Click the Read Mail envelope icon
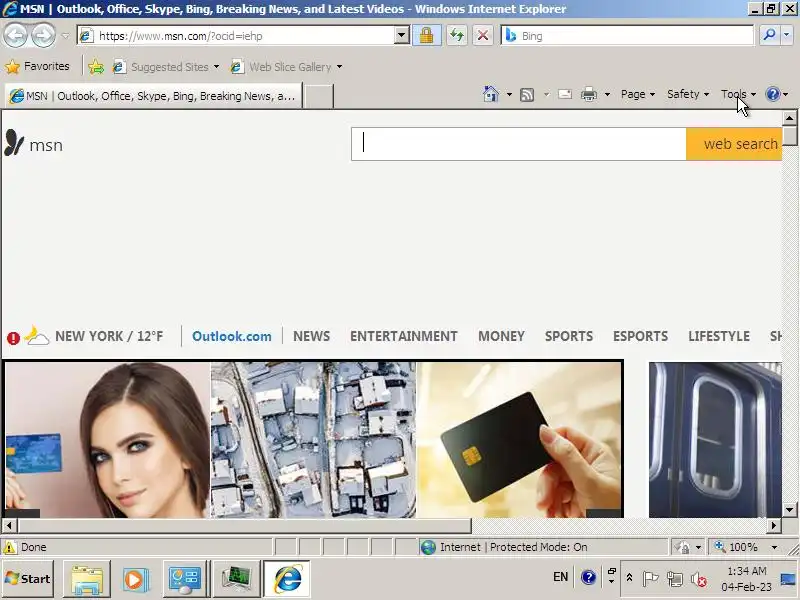This screenshot has width=800, height=600. tap(565, 94)
